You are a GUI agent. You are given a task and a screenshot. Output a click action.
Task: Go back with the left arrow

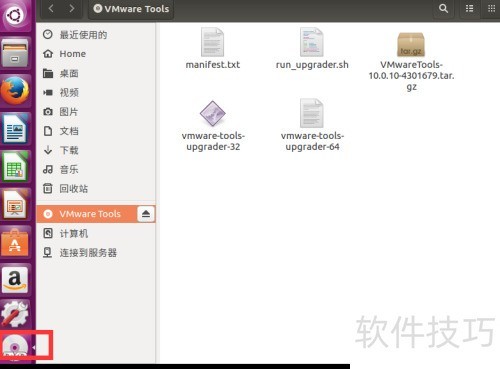click(x=51, y=8)
